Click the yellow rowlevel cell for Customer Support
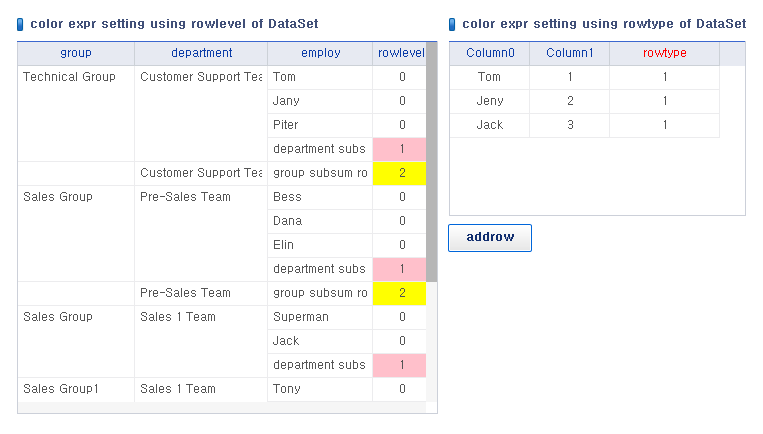Viewport: 763px width, 434px height. pyautogui.click(x=400, y=173)
